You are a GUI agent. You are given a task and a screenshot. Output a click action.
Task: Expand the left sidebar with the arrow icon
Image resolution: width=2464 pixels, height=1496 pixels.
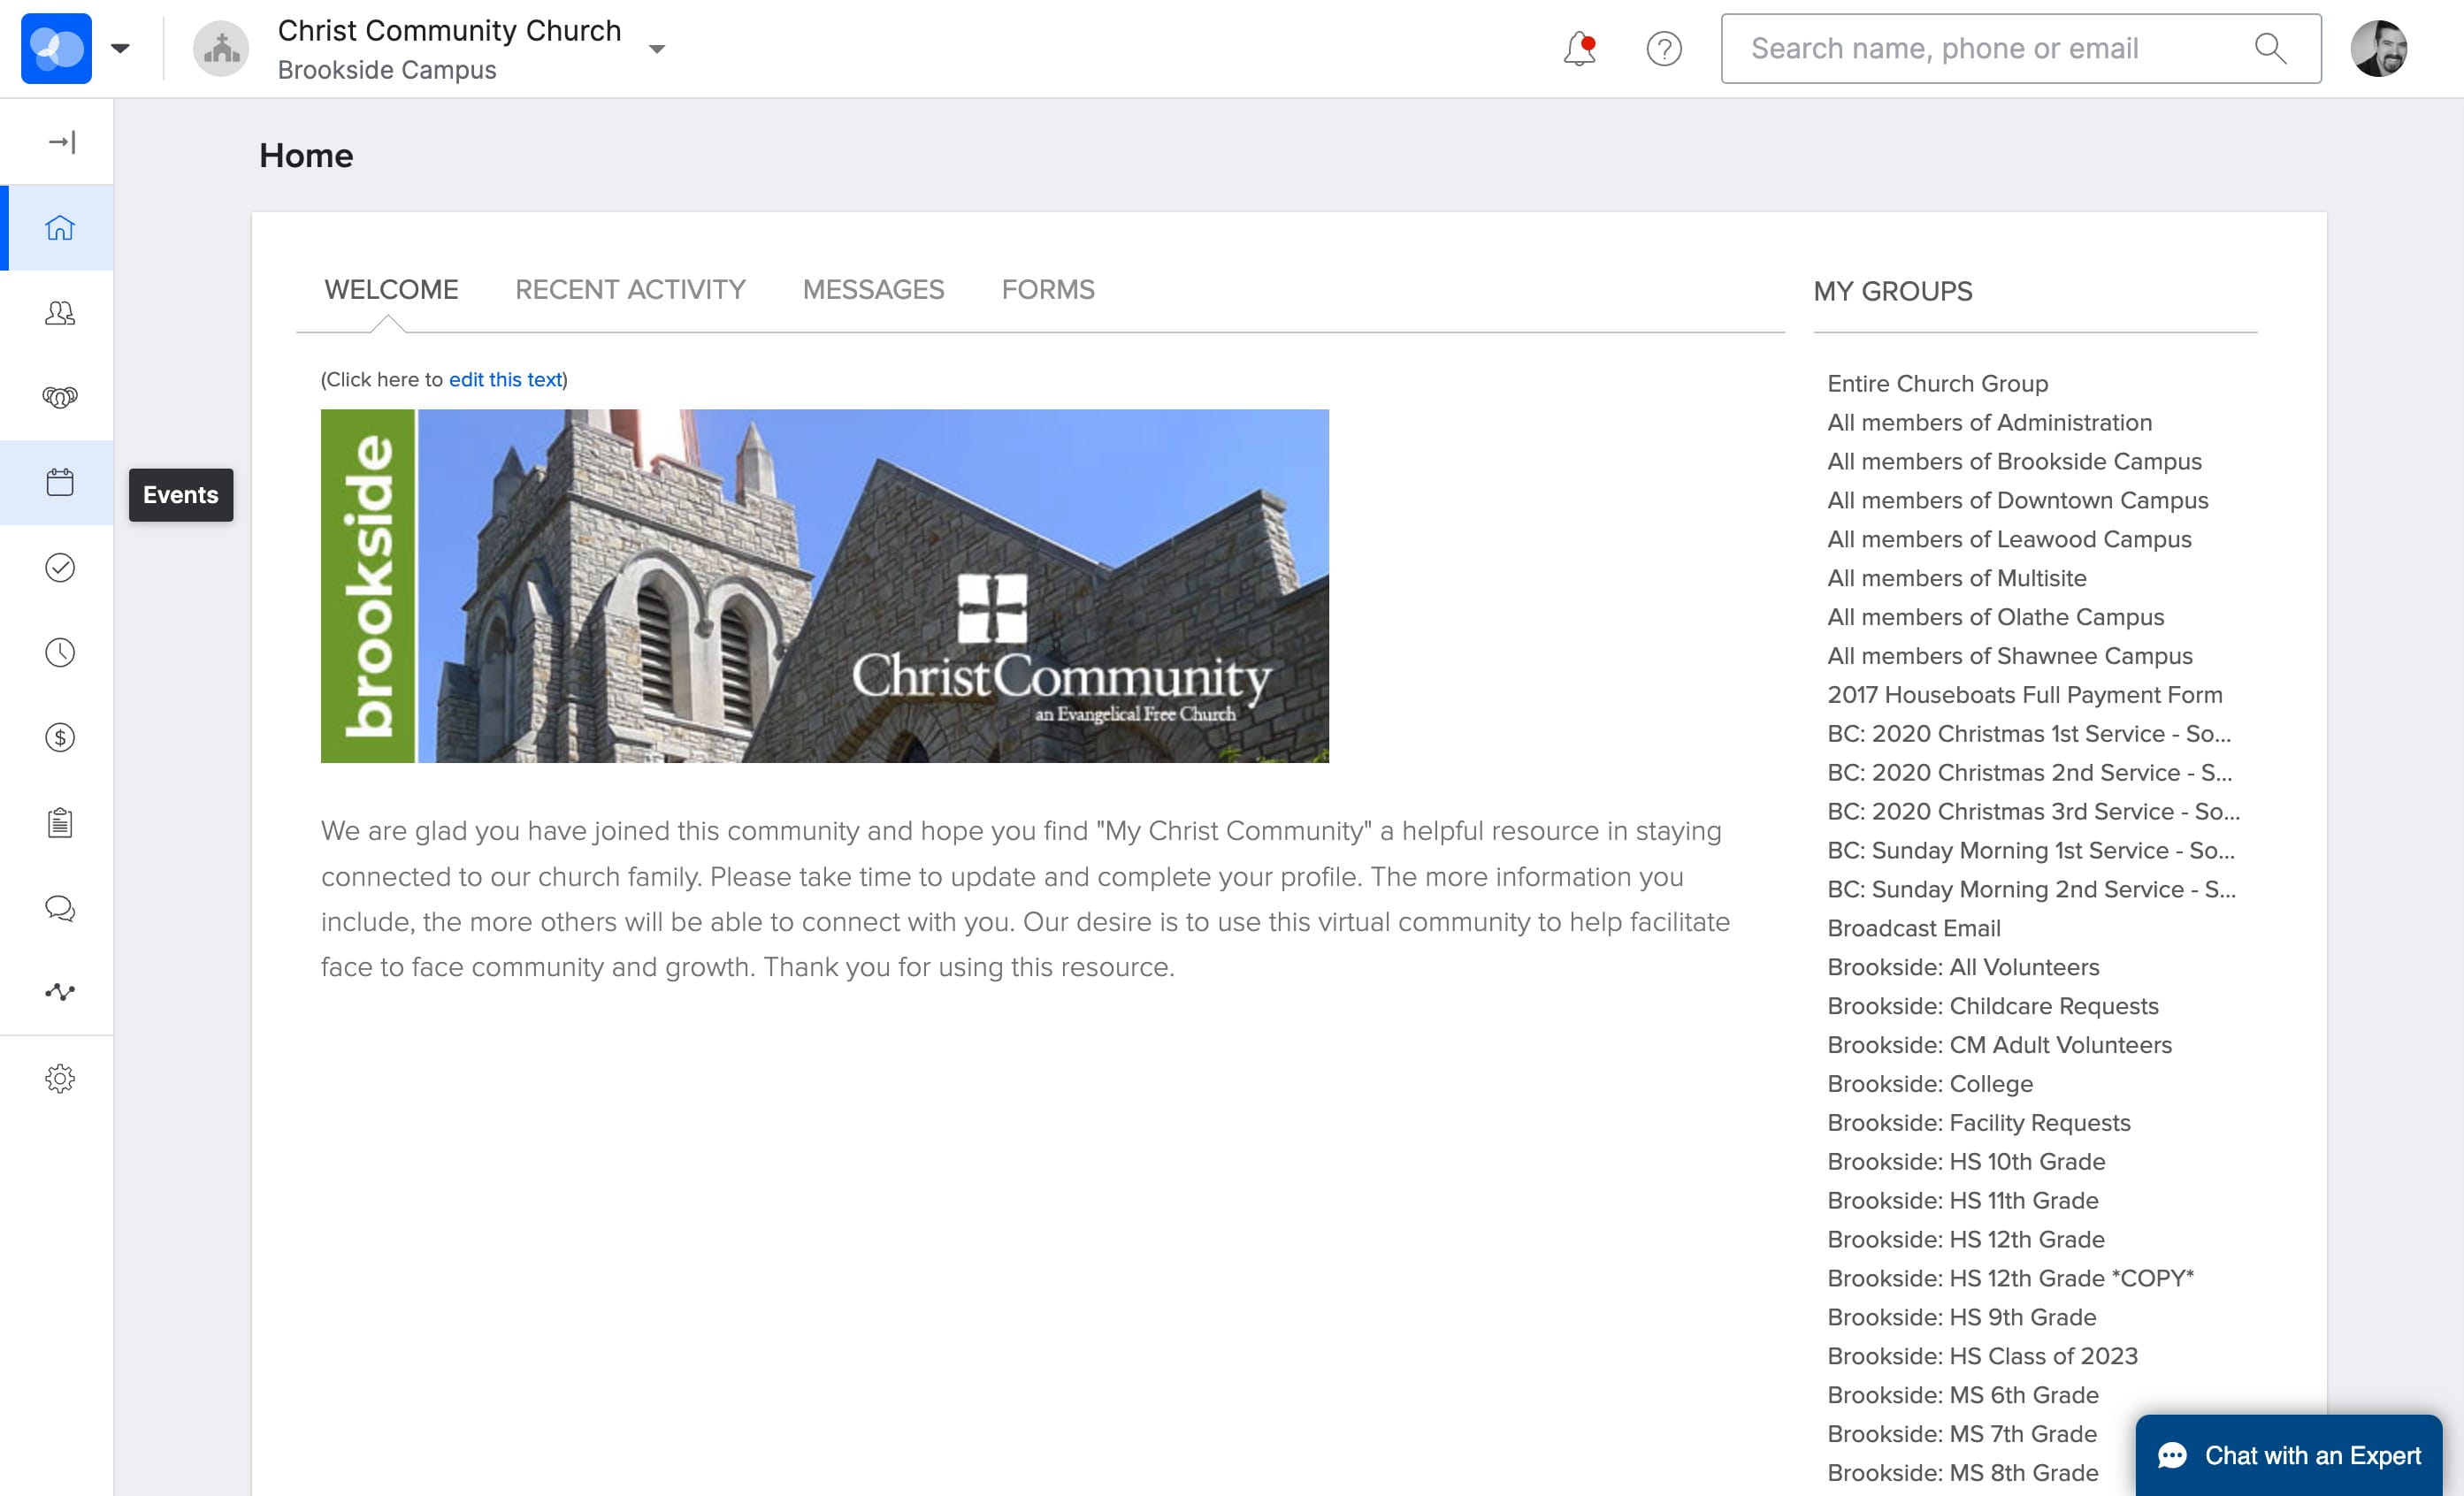point(61,142)
